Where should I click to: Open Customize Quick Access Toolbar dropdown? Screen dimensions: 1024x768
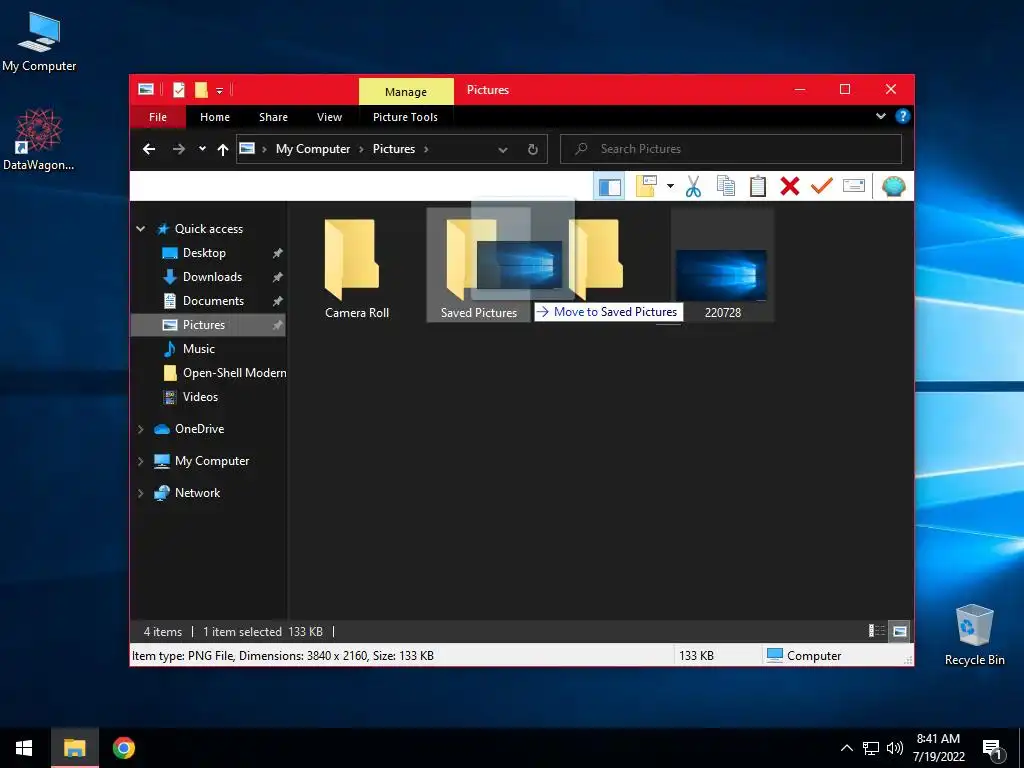(x=219, y=90)
